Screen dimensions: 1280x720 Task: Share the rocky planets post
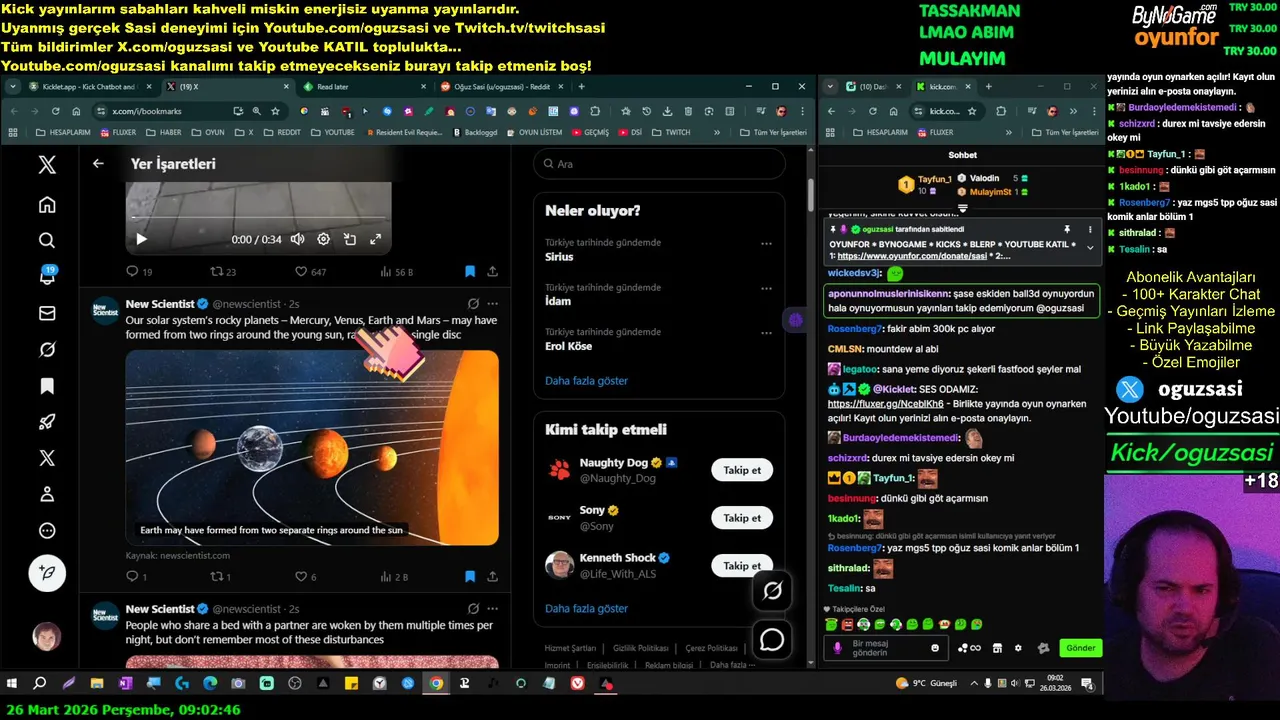492,576
